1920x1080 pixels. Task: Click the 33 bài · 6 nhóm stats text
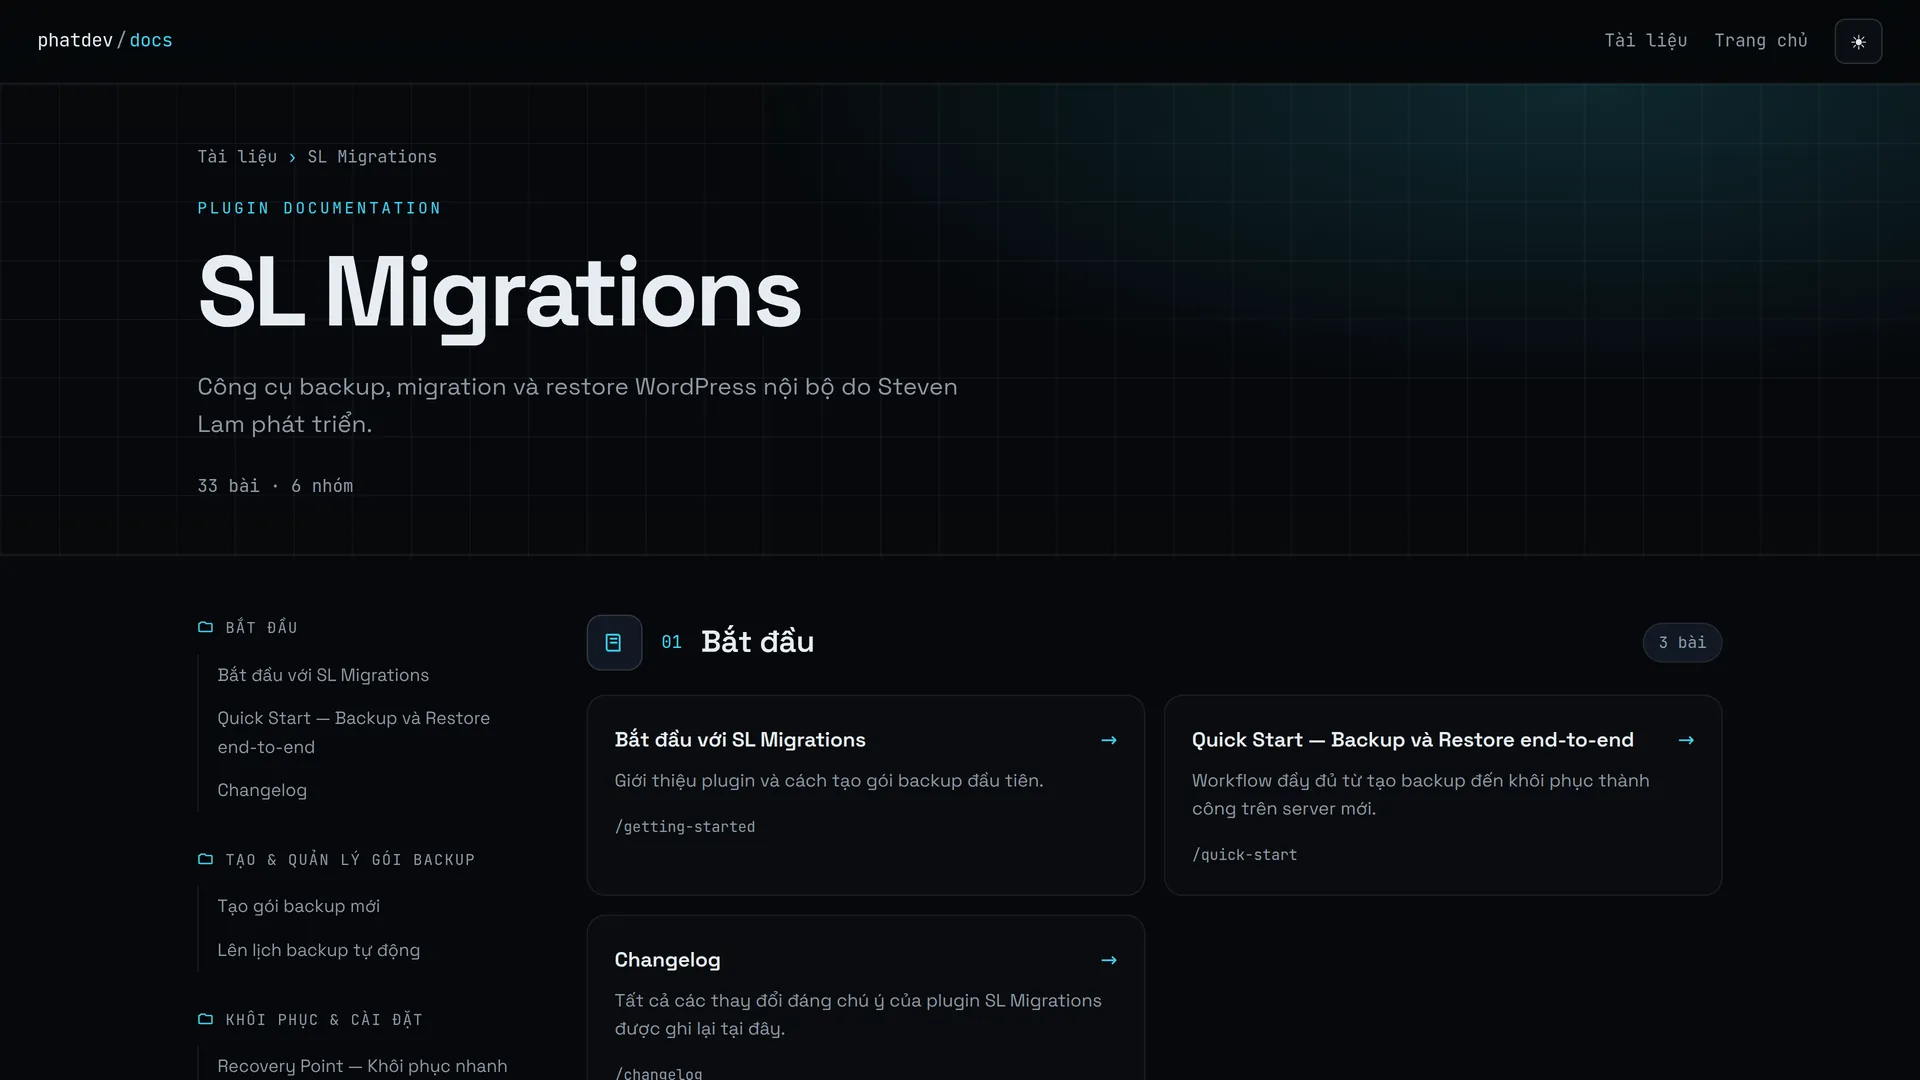click(x=275, y=486)
